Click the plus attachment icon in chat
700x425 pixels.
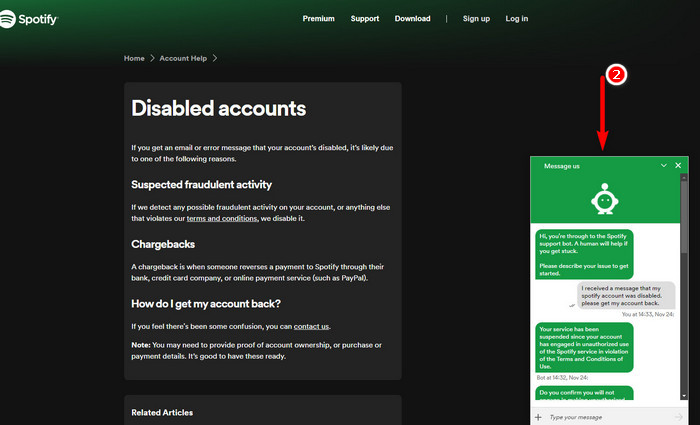tap(538, 417)
